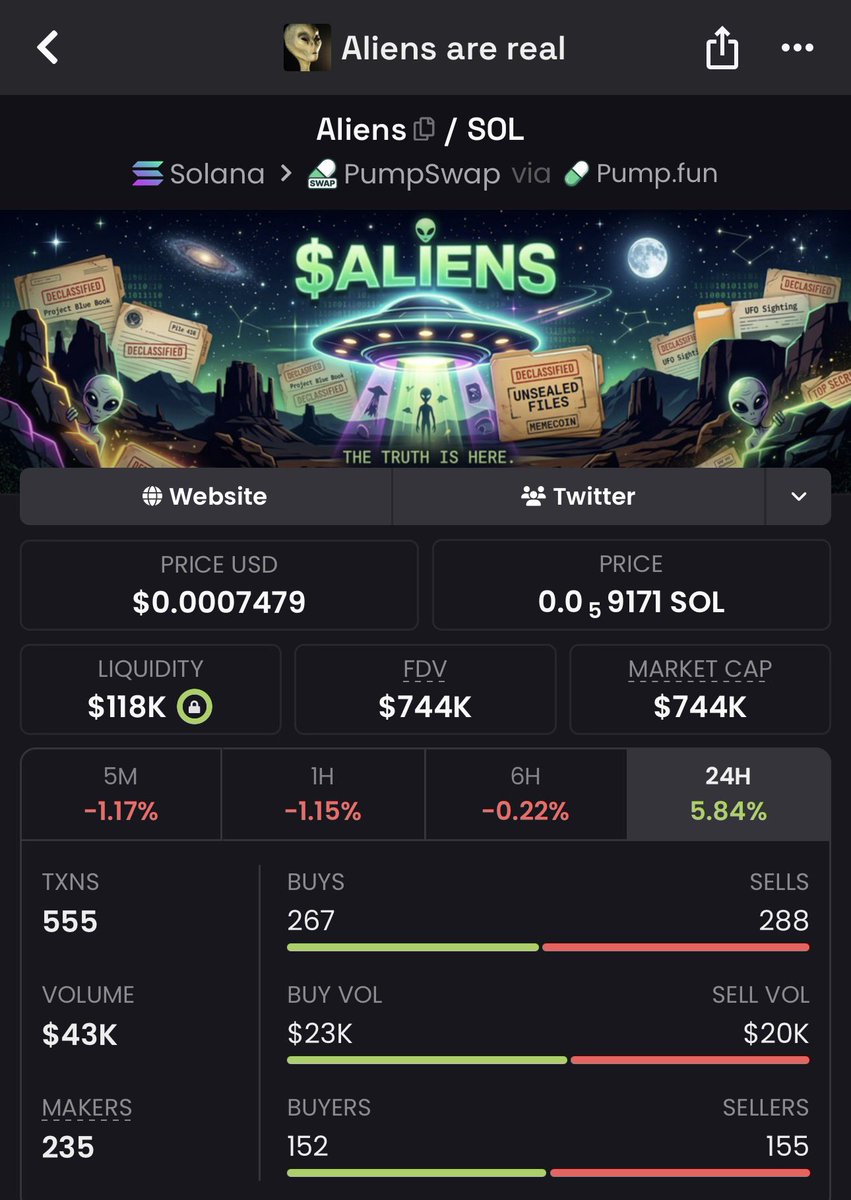Click the buys versus sells bar
851x1200 pixels.
coord(547,946)
